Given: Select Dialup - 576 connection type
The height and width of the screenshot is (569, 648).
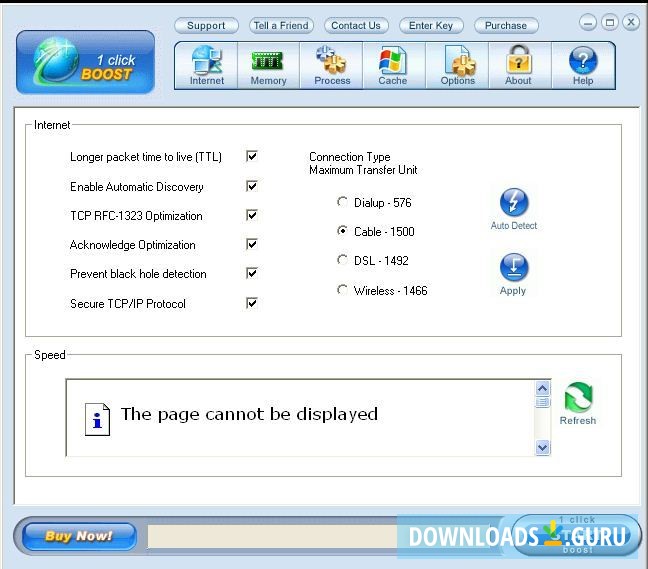Looking at the screenshot, I should pos(342,202).
